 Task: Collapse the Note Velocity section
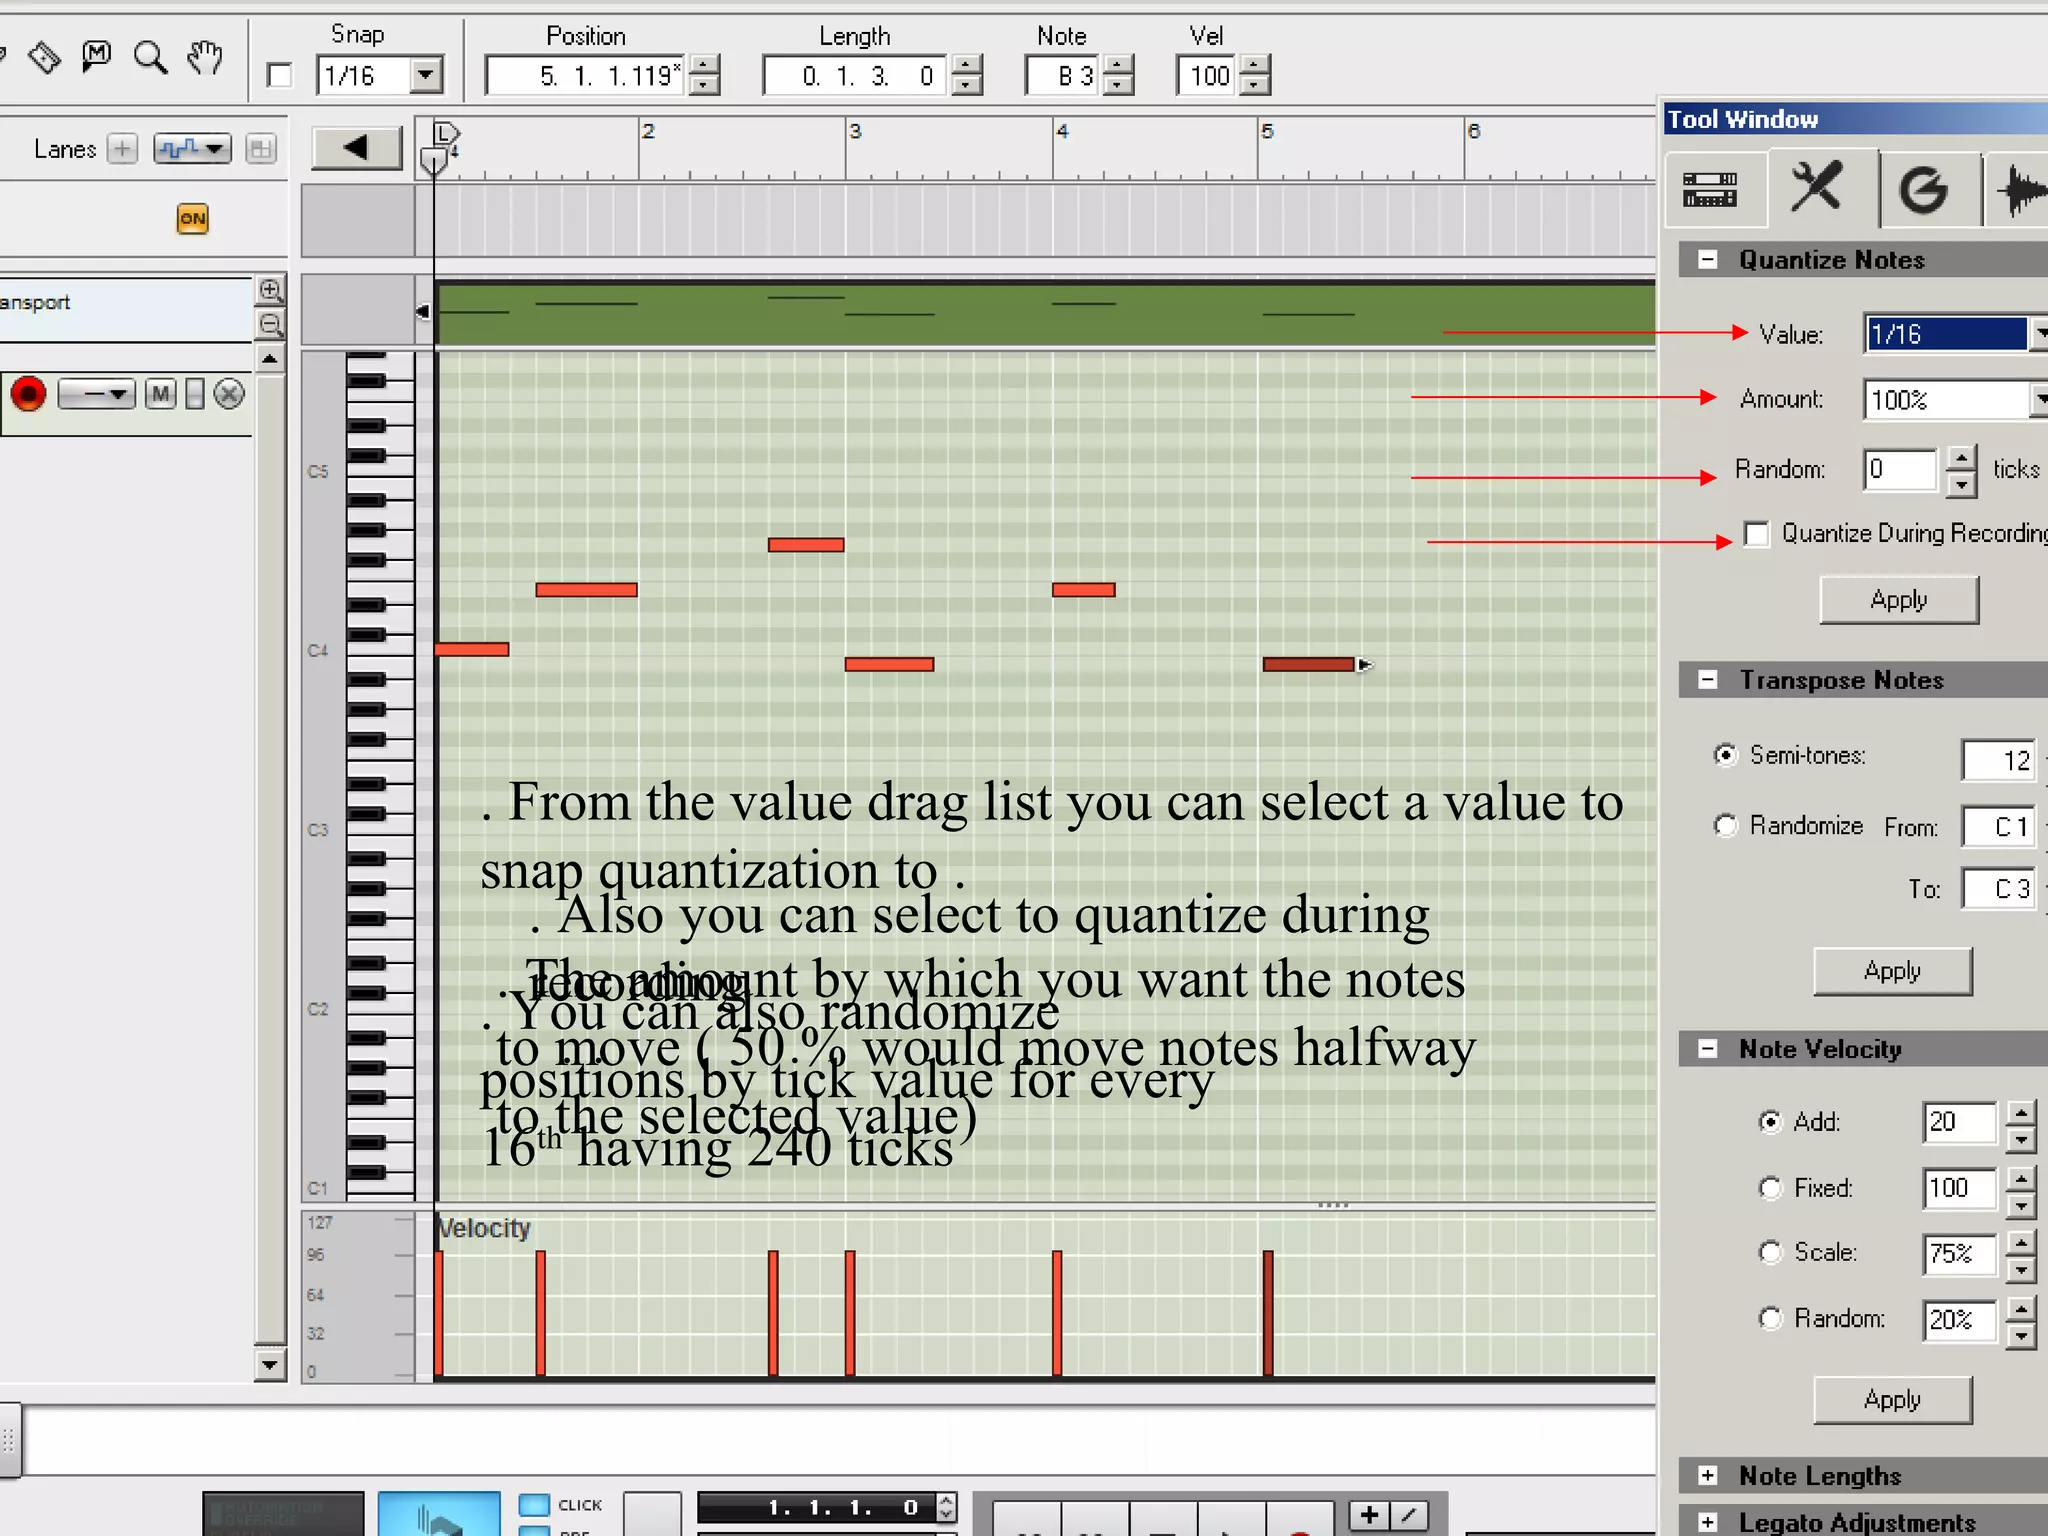[1708, 1049]
